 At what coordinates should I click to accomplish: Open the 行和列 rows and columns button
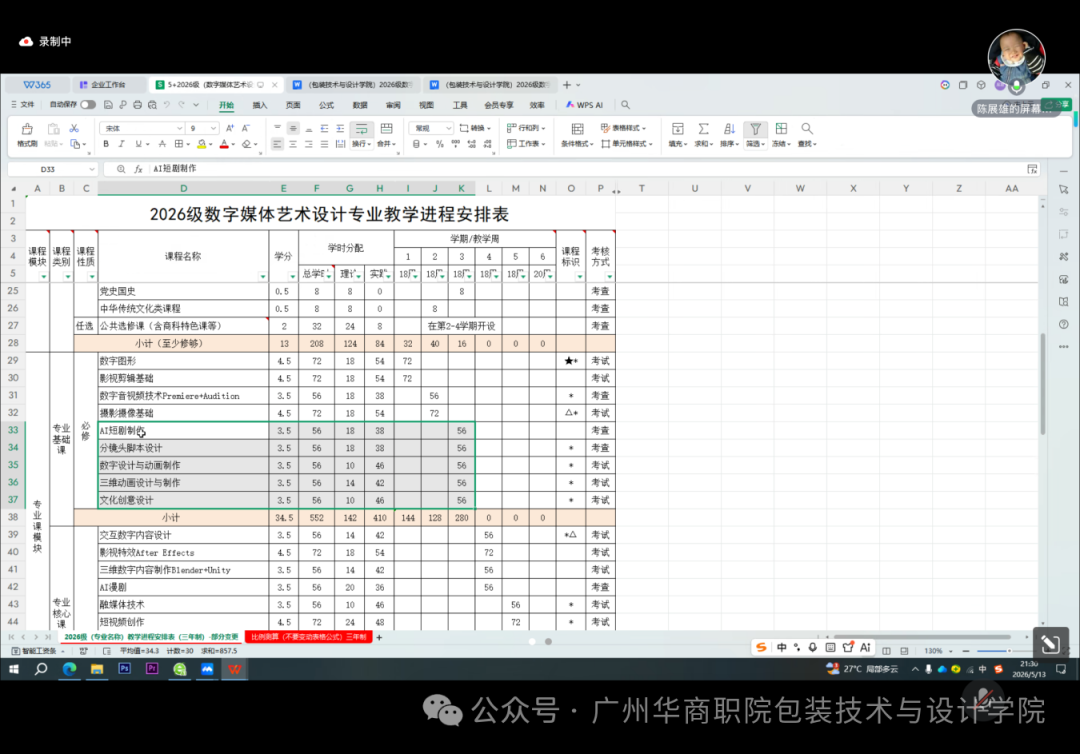coord(526,128)
